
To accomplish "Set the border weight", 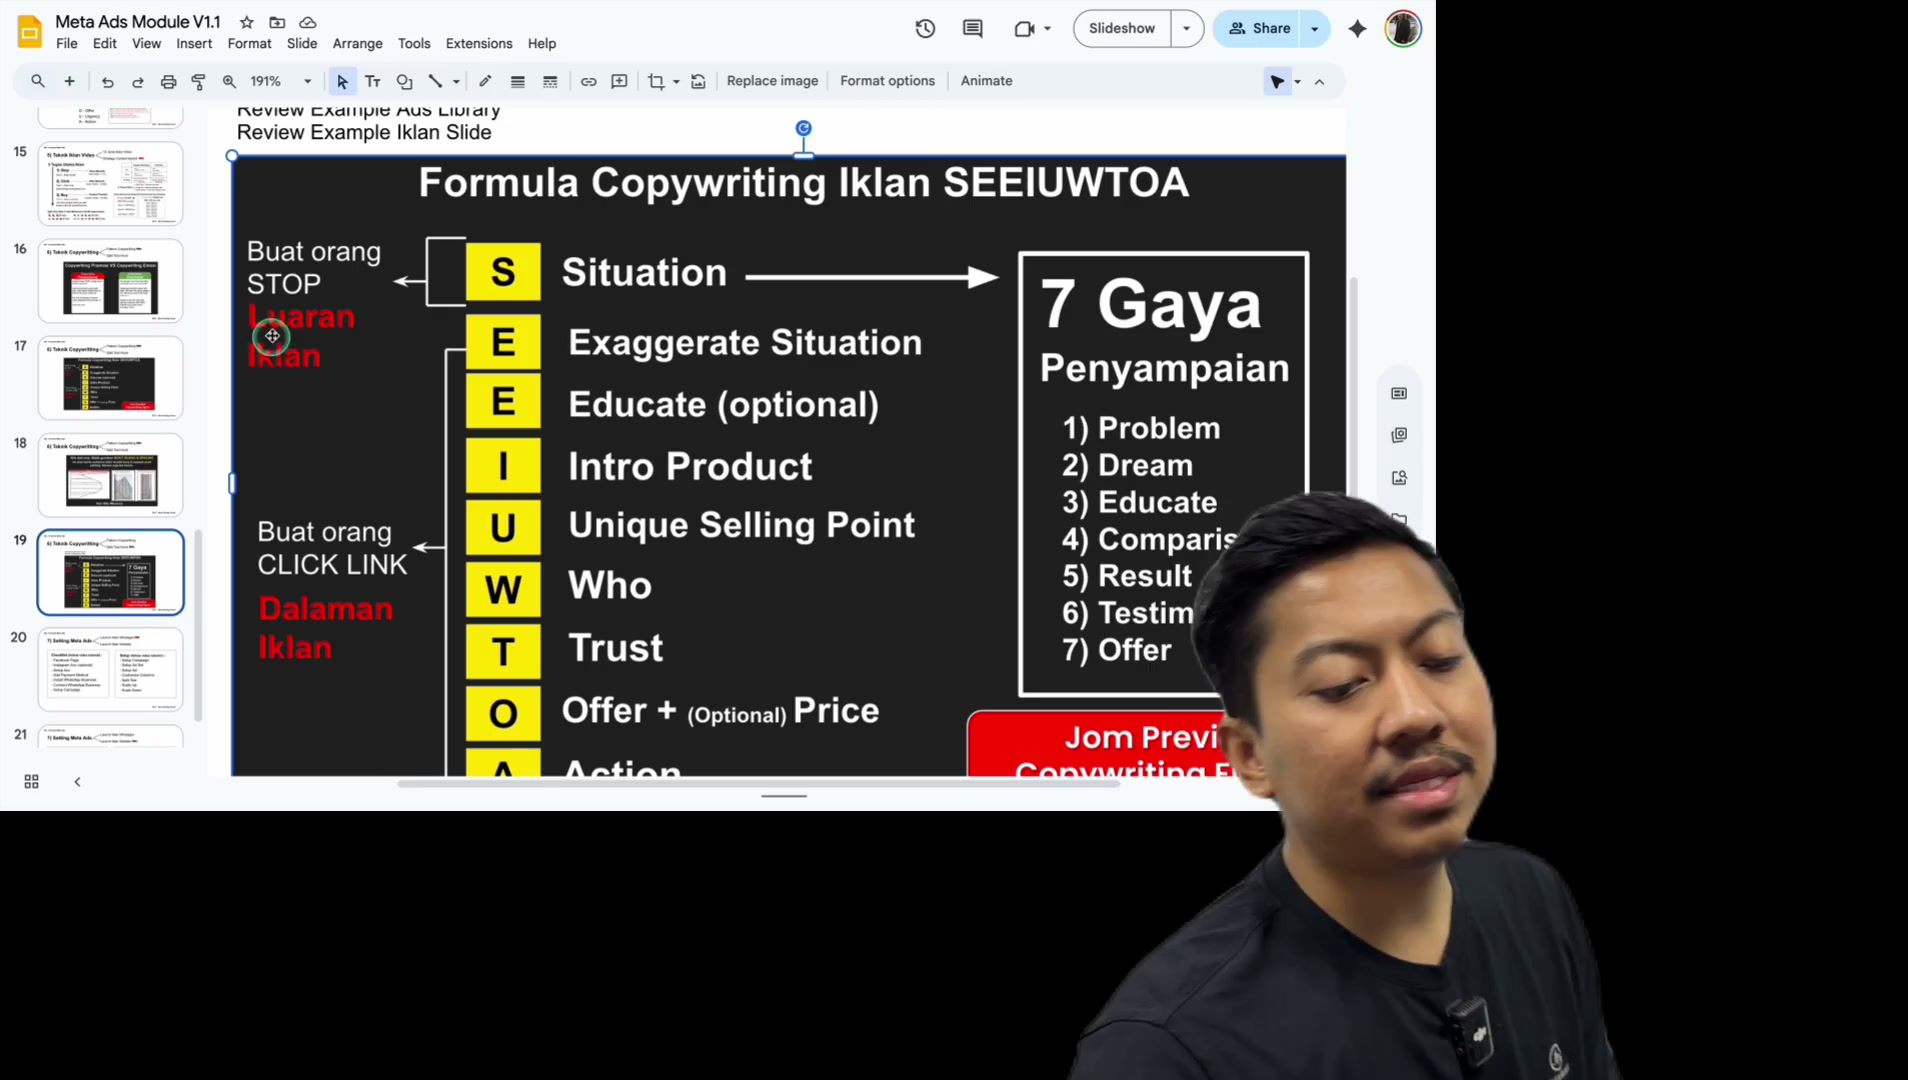I will (x=517, y=81).
